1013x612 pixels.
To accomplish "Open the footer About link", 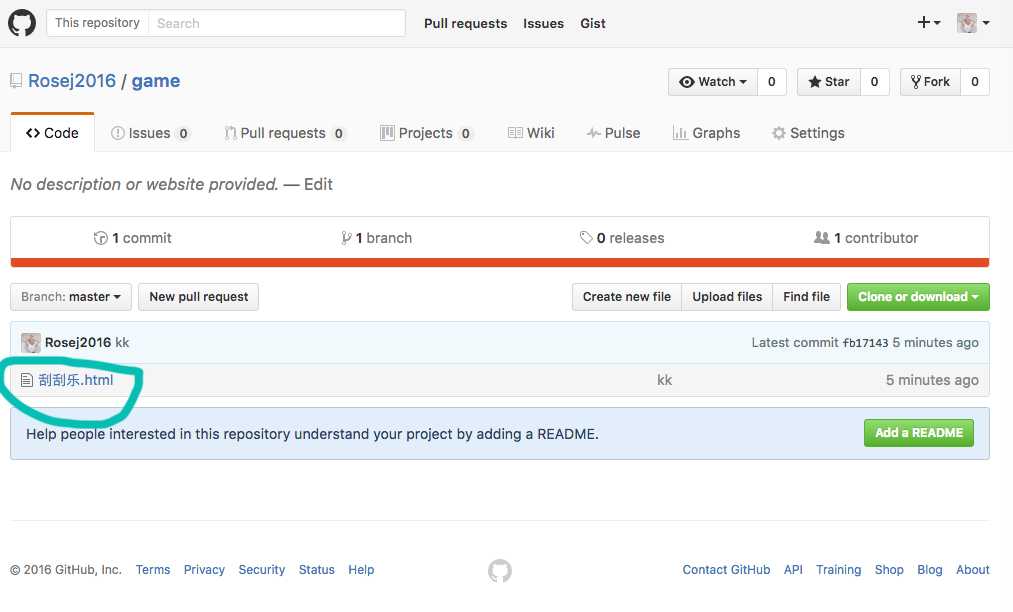I will pos(972,569).
